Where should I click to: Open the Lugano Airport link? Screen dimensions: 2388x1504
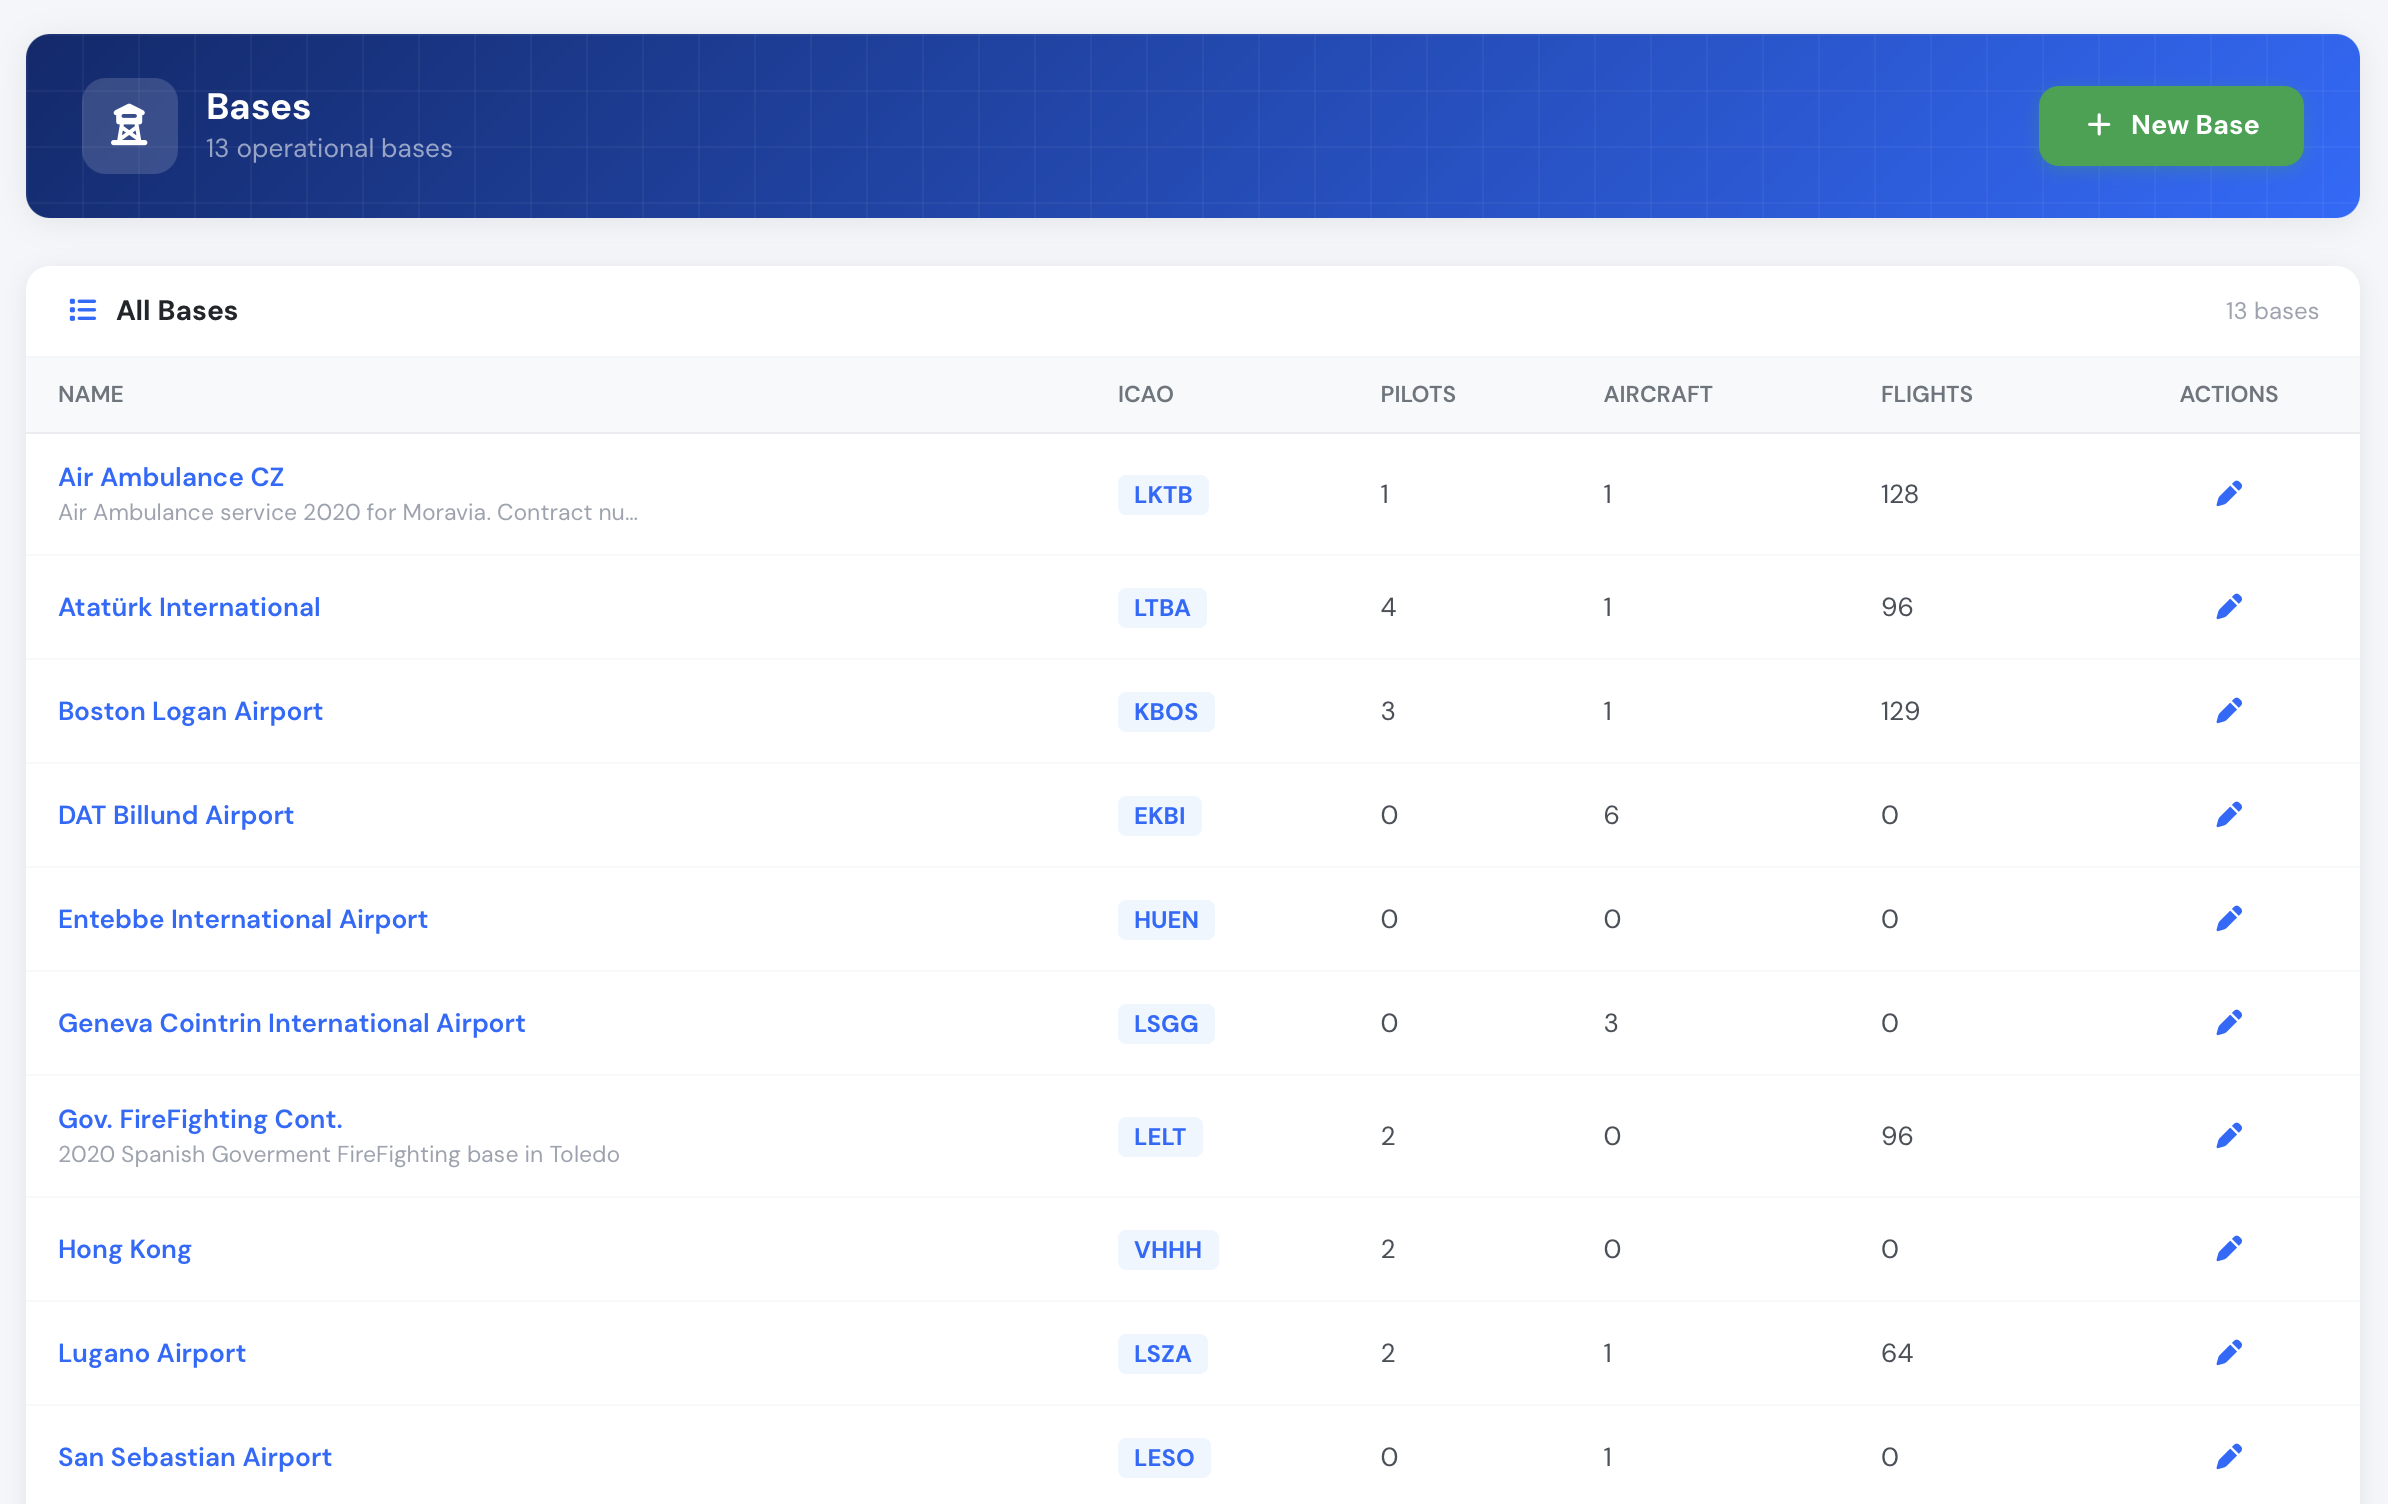tap(152, 1353)
